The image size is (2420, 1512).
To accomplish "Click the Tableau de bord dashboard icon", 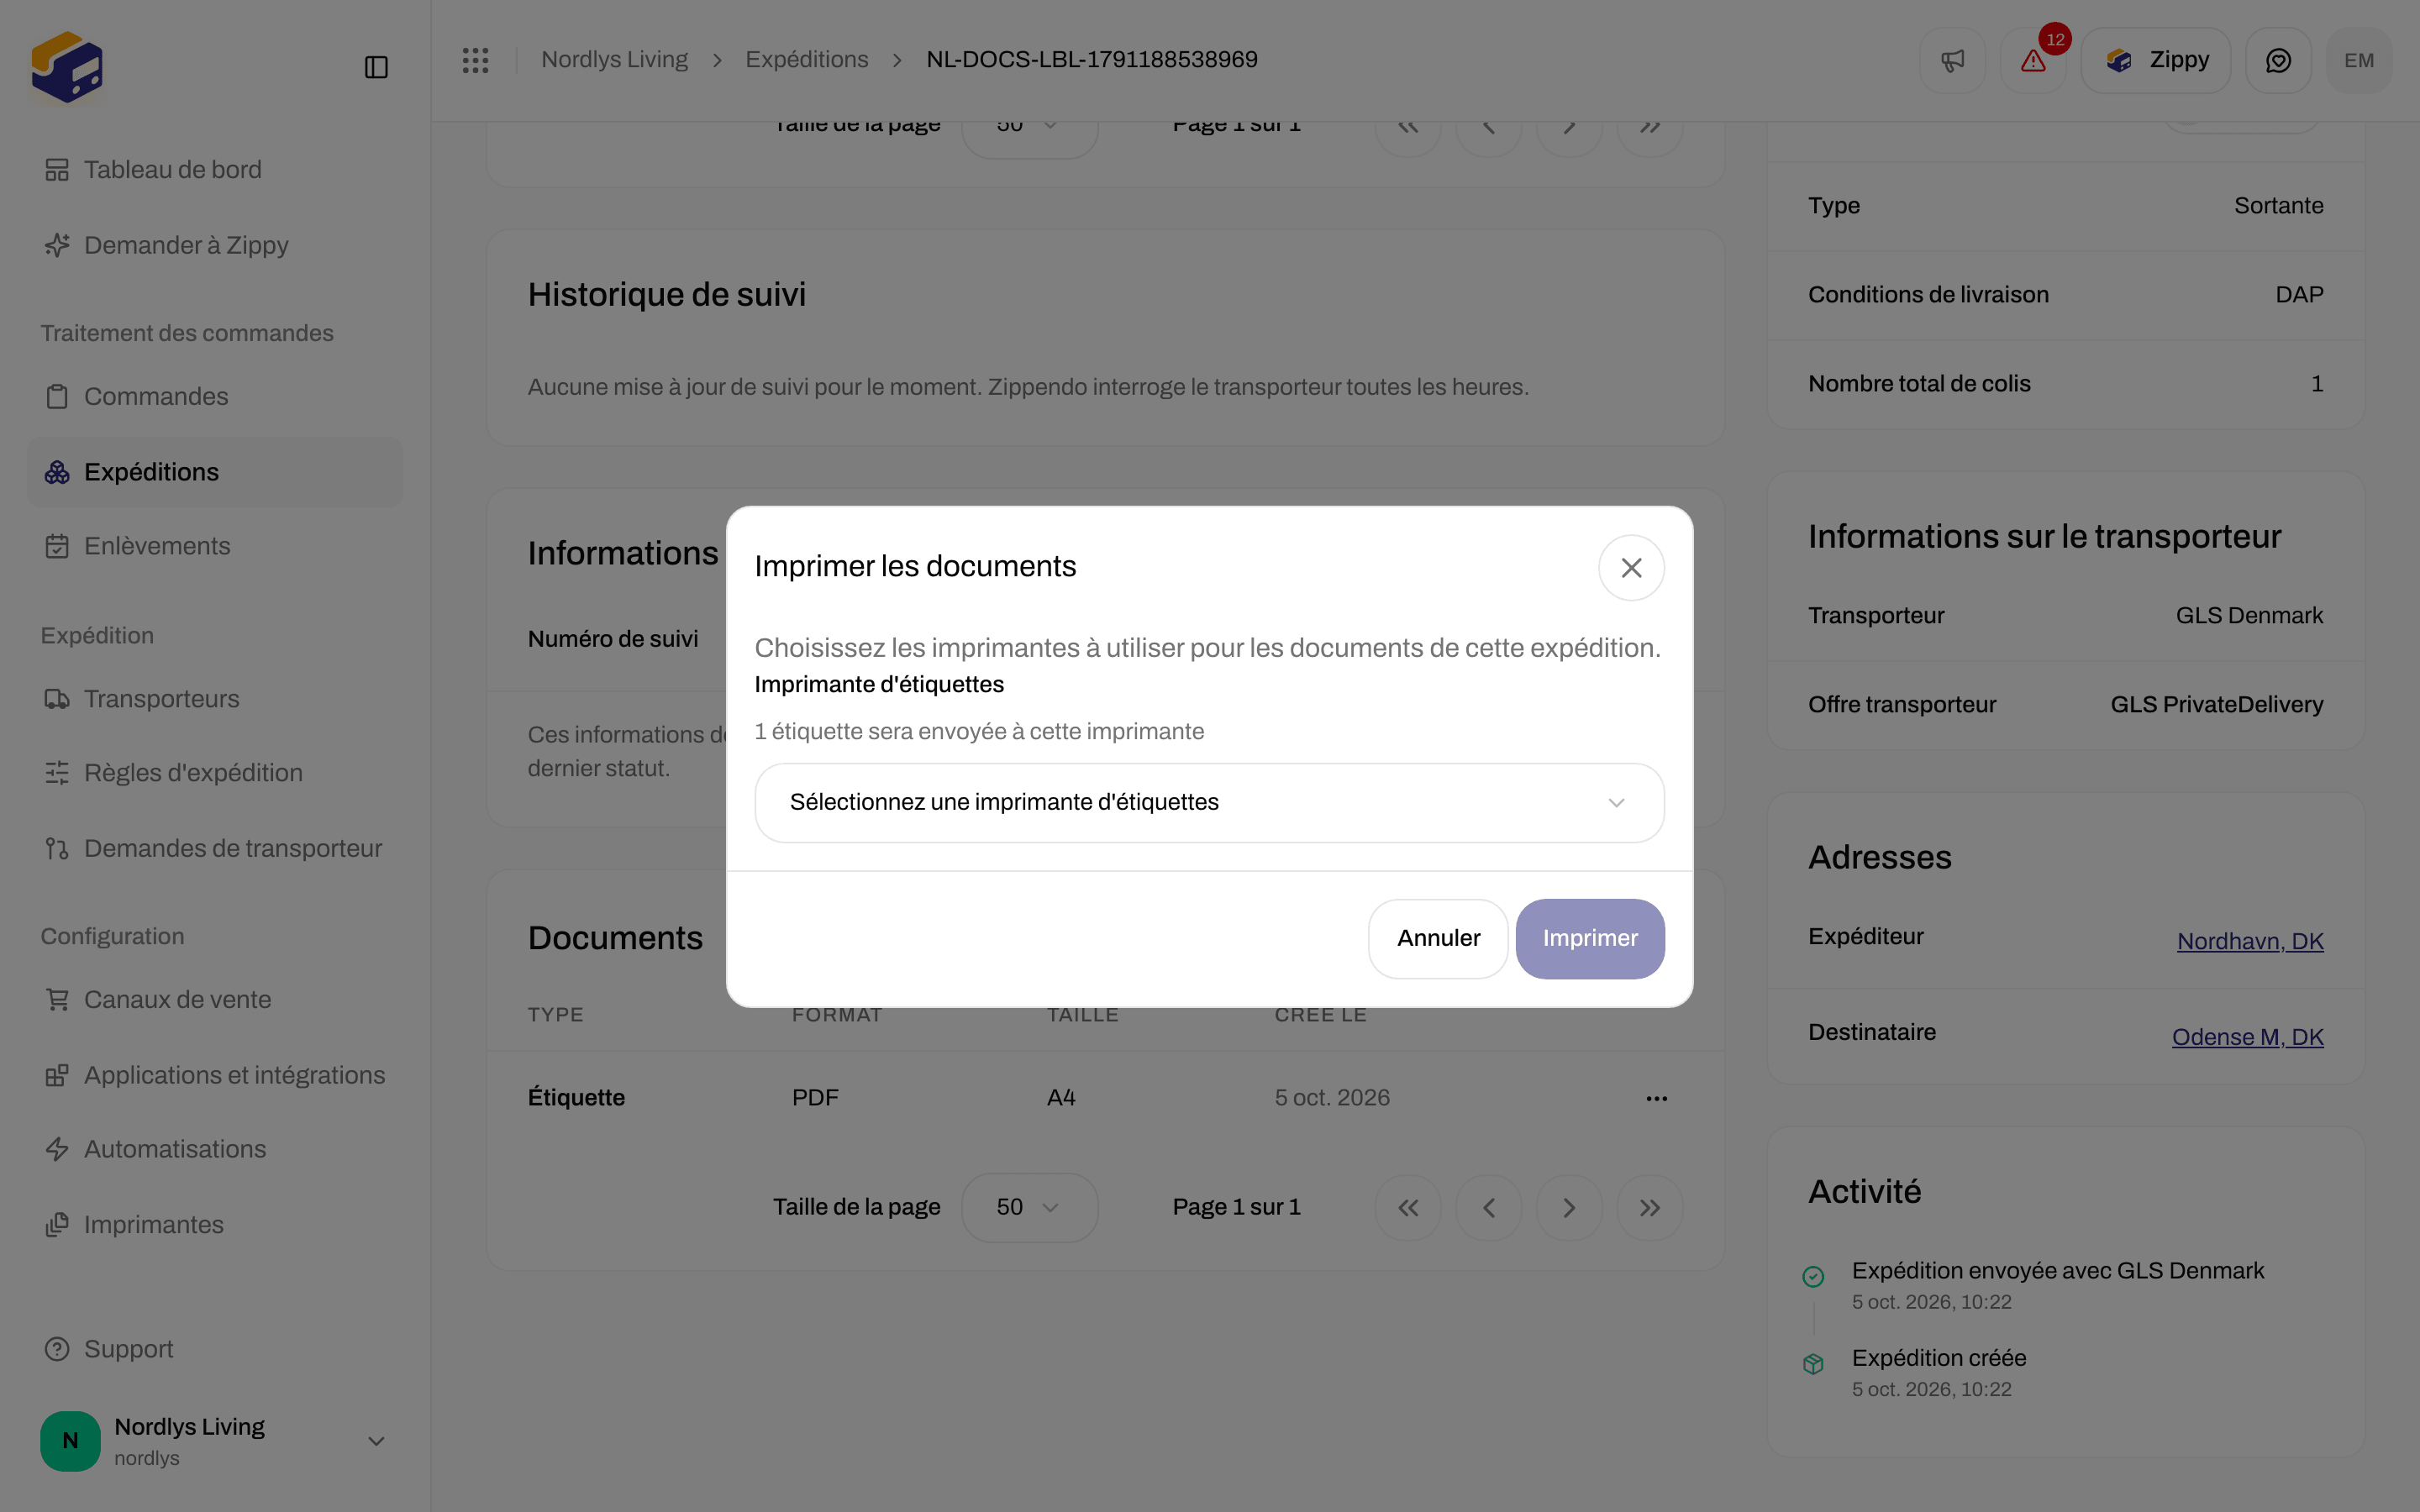I will tap(57, 170).
